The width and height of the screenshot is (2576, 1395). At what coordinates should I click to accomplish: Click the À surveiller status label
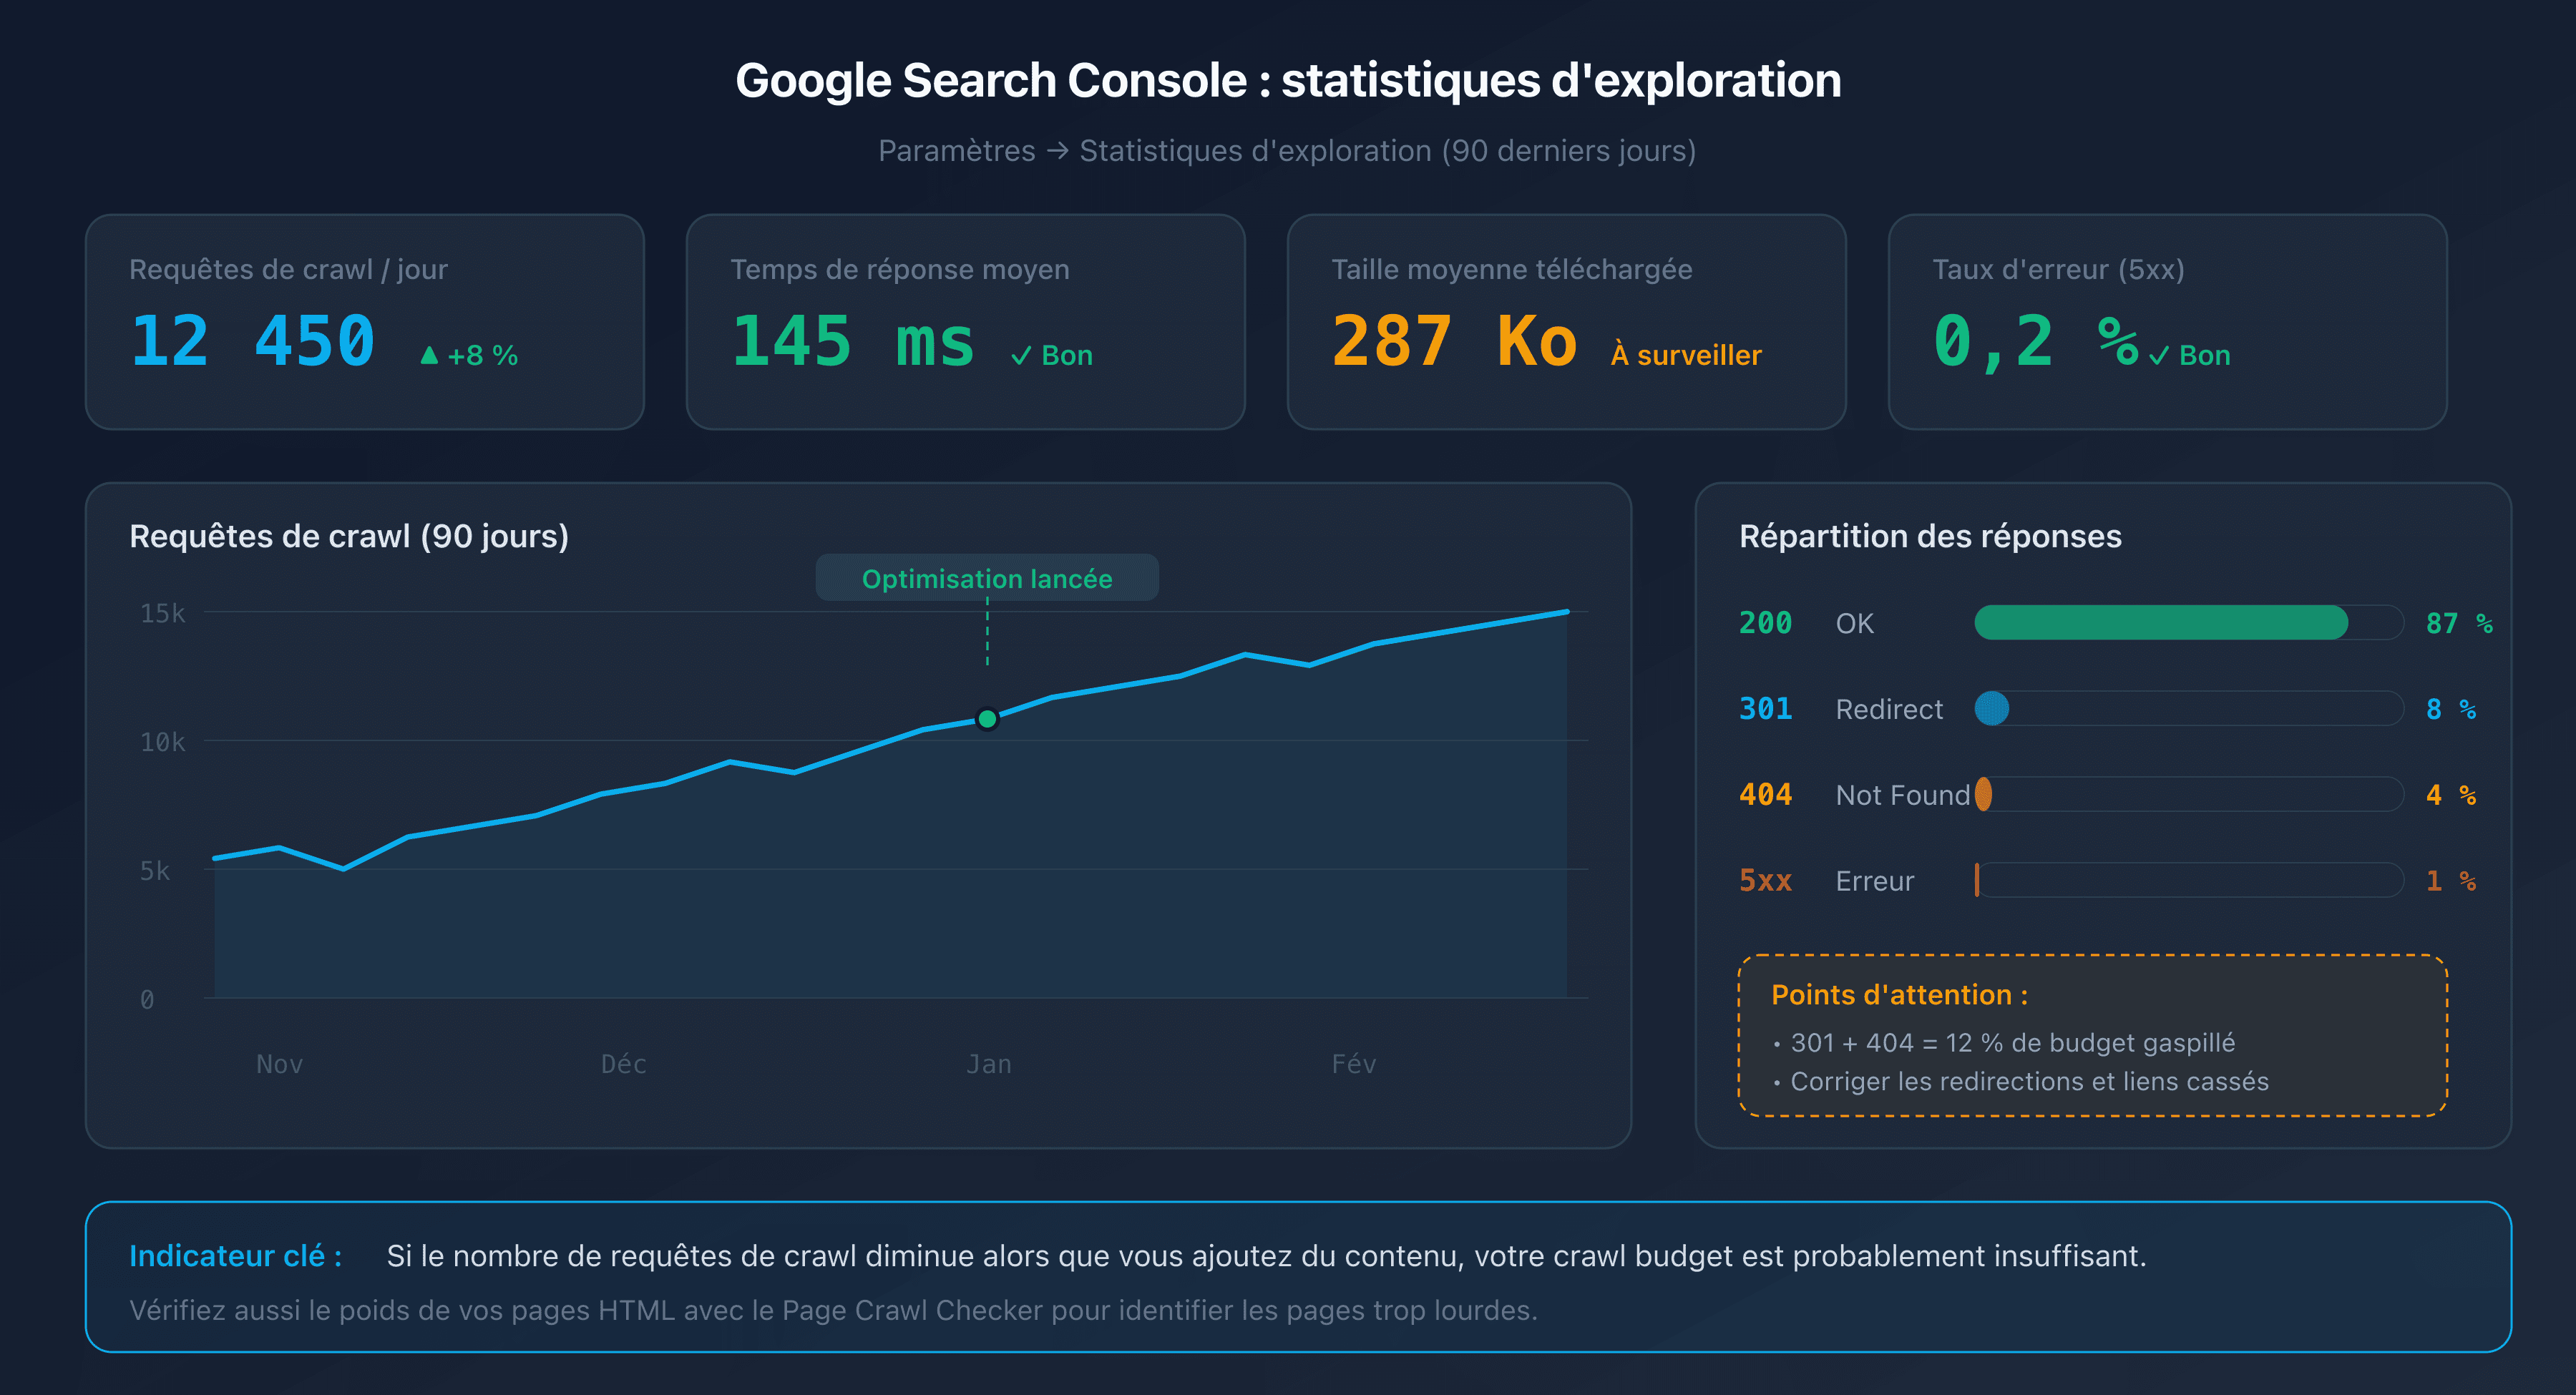click(x=1686, y=355)
